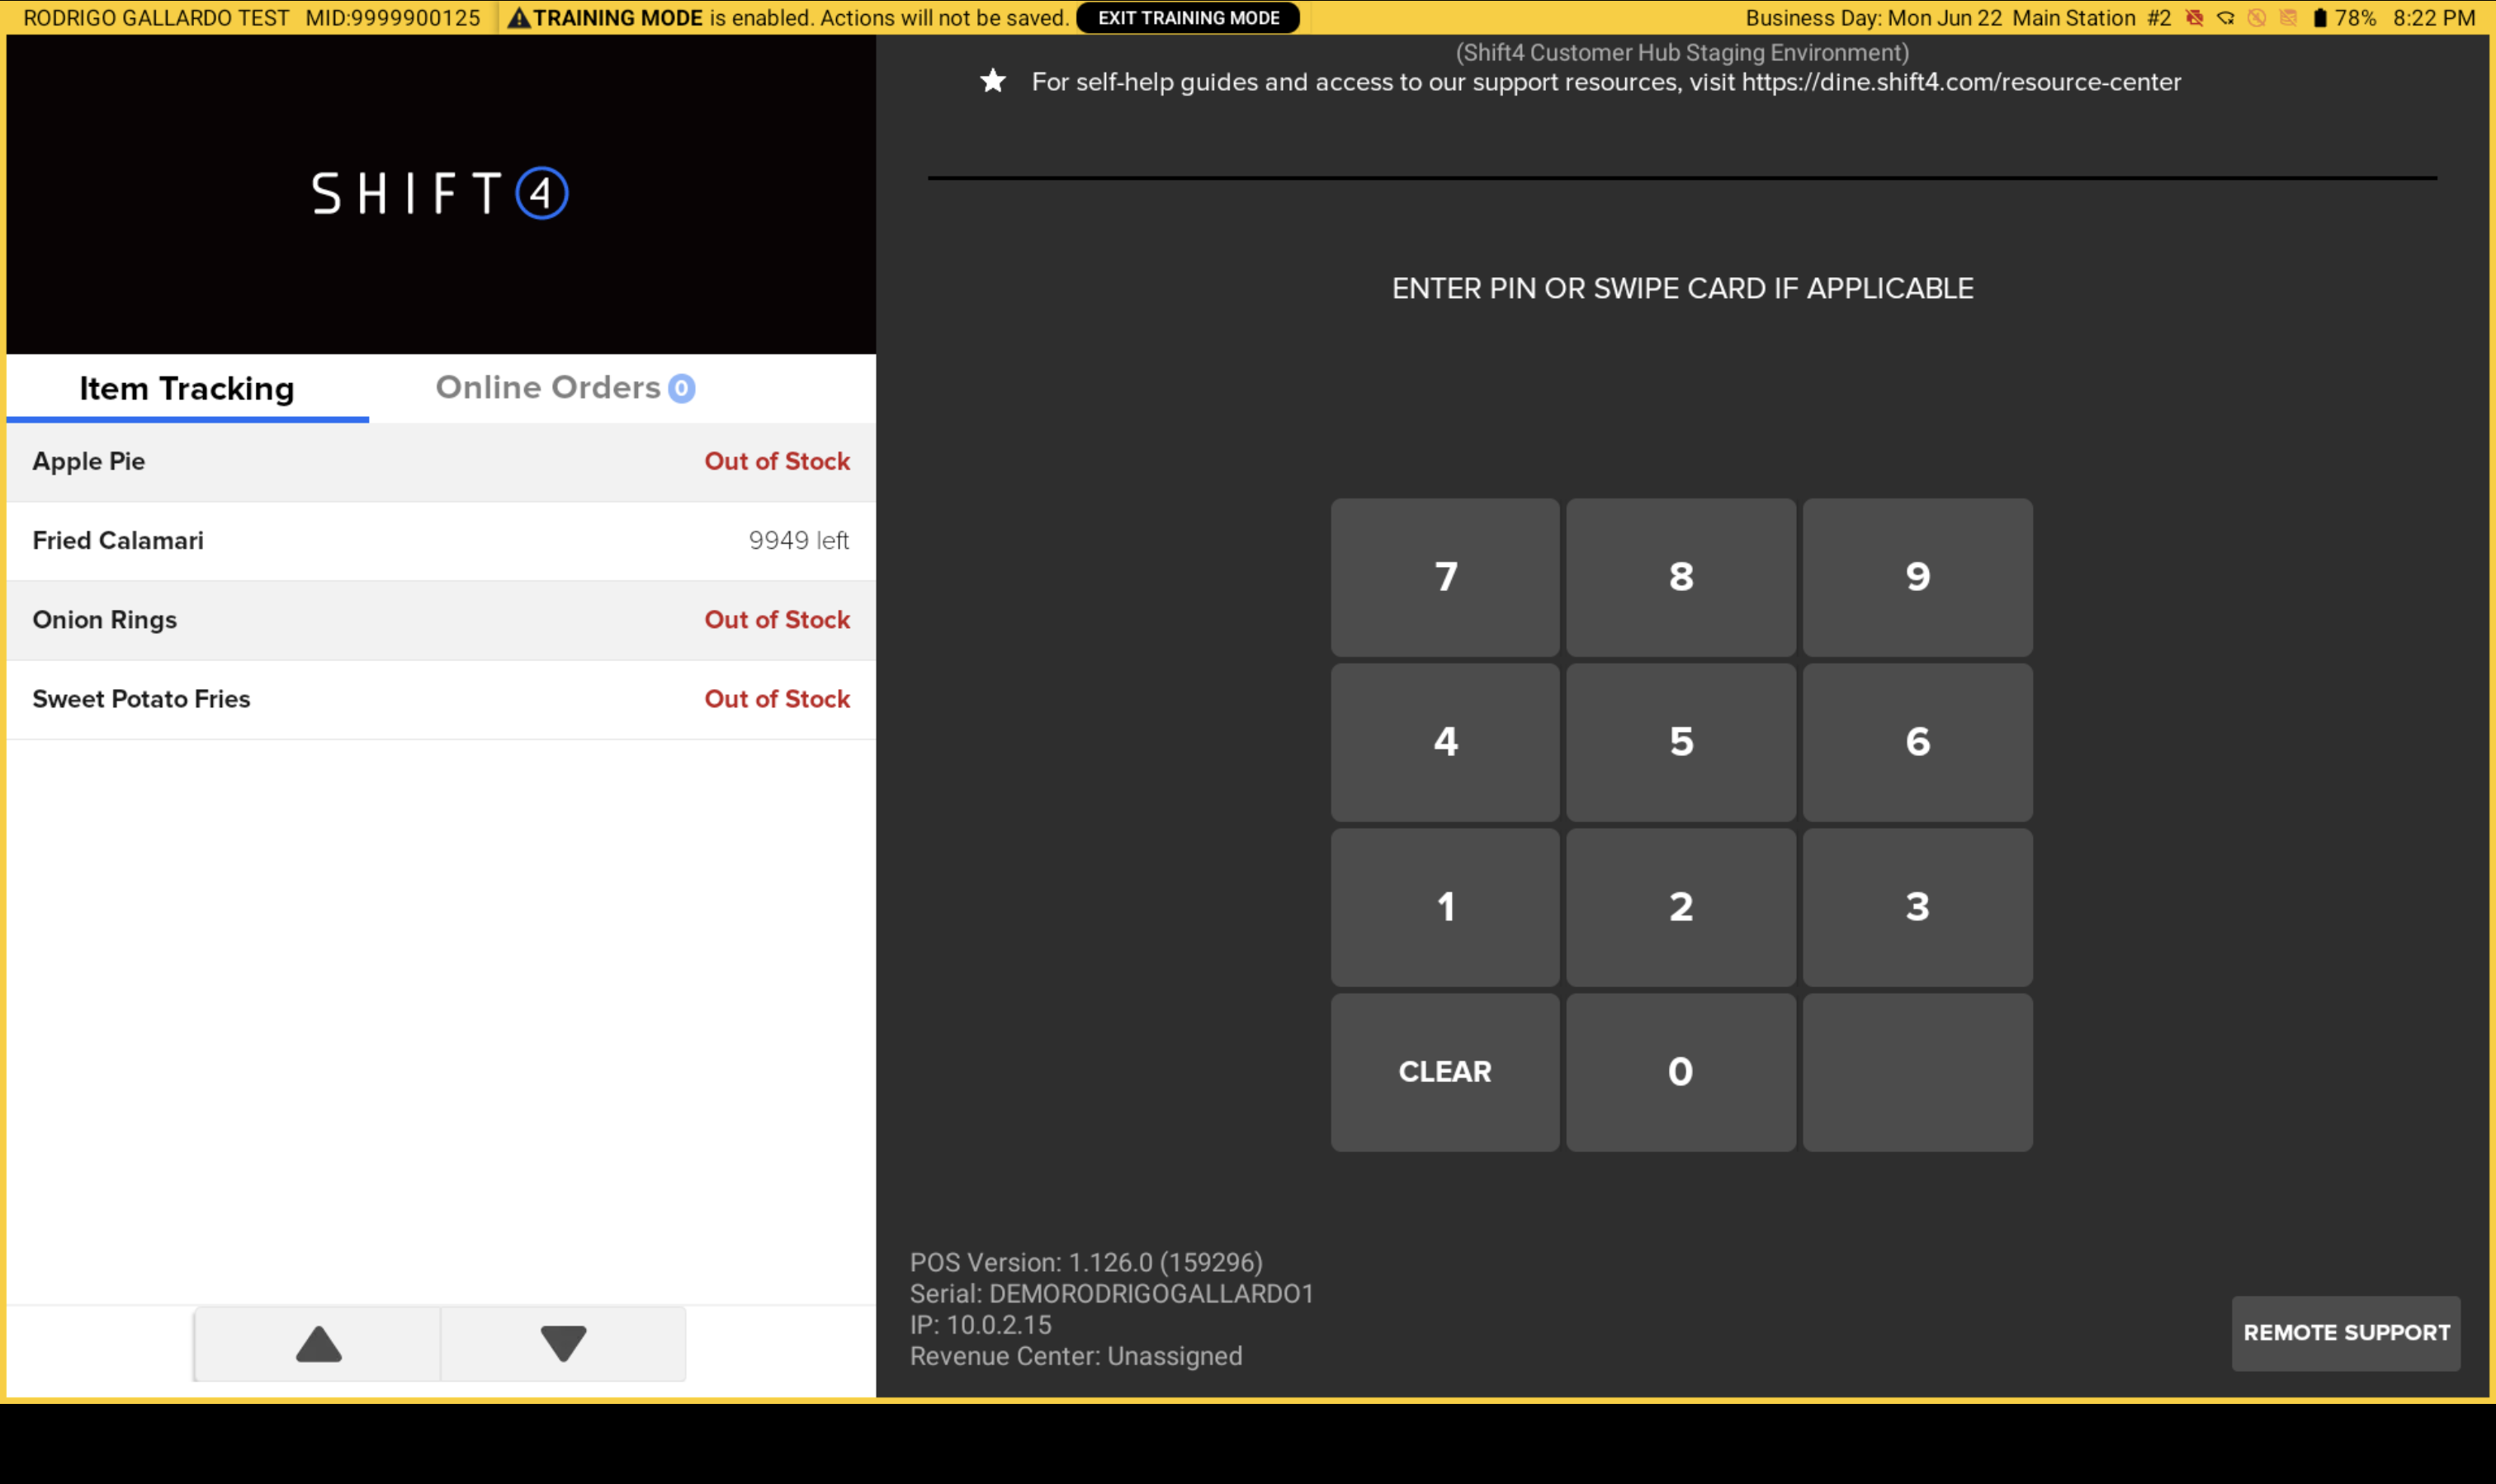Image resolution: width=2496 pixels, height=1484 pixels.
Task: Click the RODRIGO GALLARDO TEST merchant name
Action: click(x=156, y=18)
